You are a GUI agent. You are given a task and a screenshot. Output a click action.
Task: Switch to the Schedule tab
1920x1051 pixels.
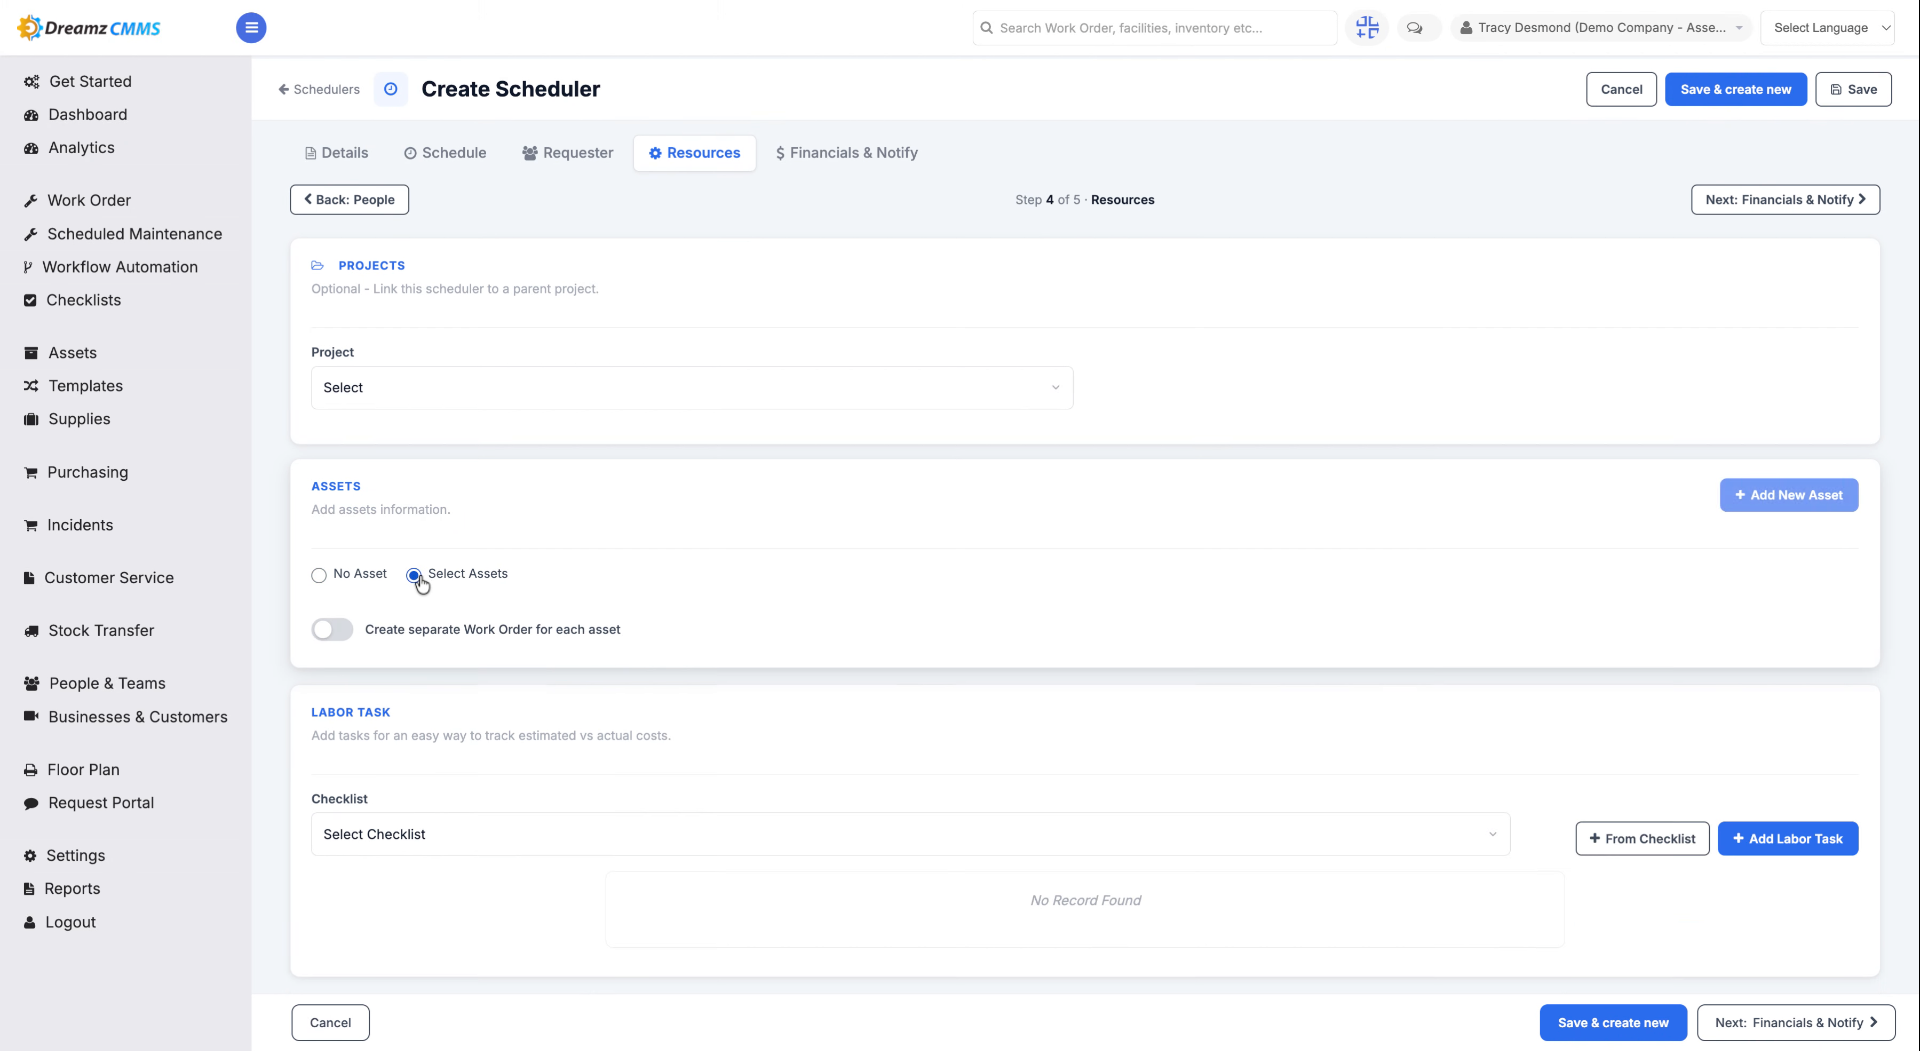point(445,153)
